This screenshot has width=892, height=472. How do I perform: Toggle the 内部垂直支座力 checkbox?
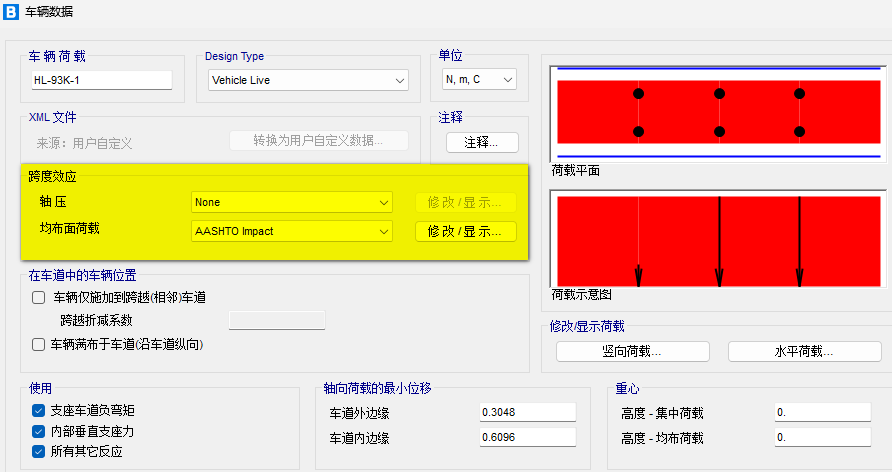[x=39, y=431]
